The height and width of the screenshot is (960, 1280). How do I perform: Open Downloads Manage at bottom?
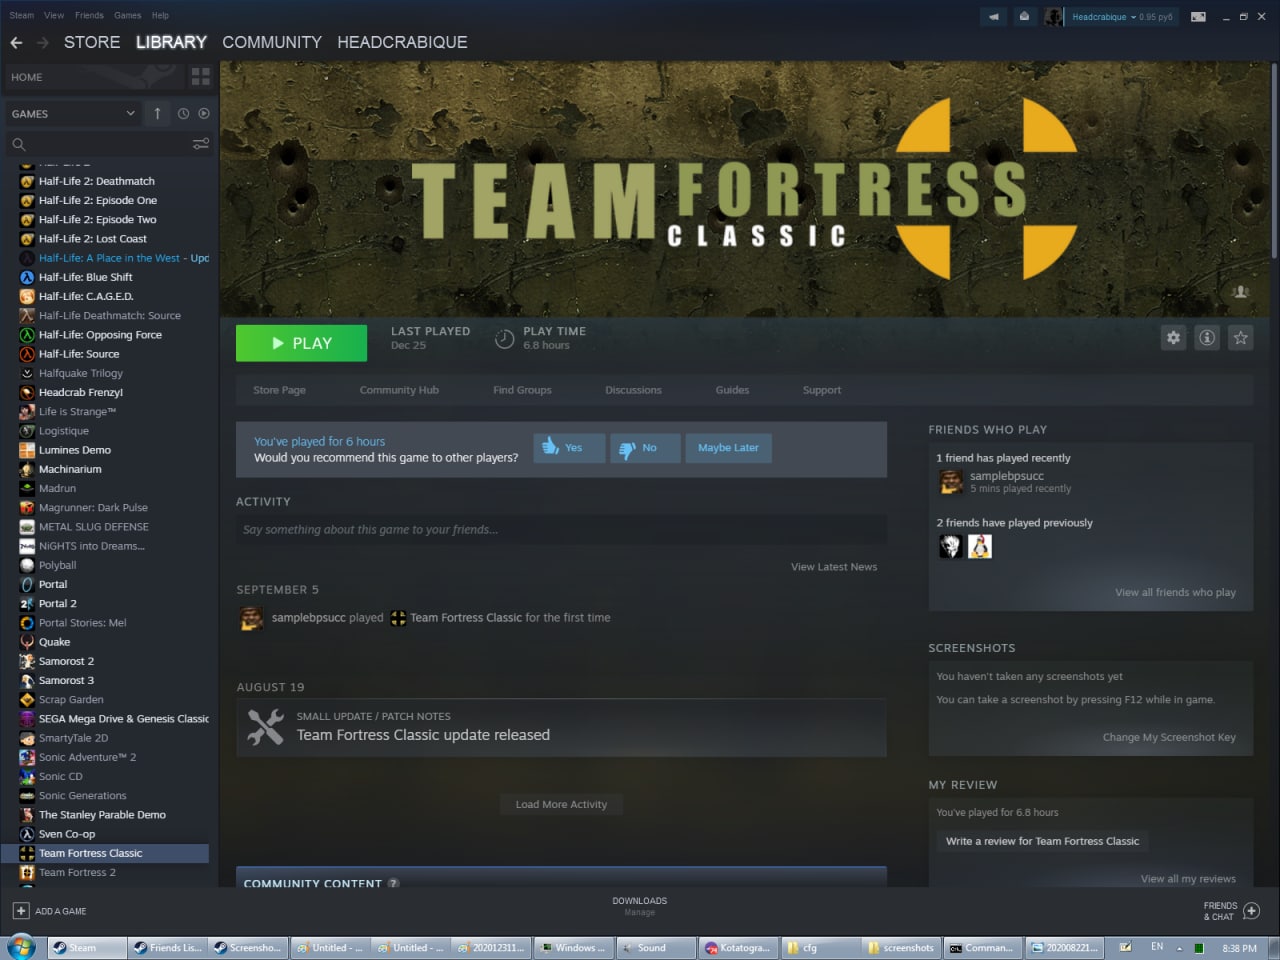[640, 906]
